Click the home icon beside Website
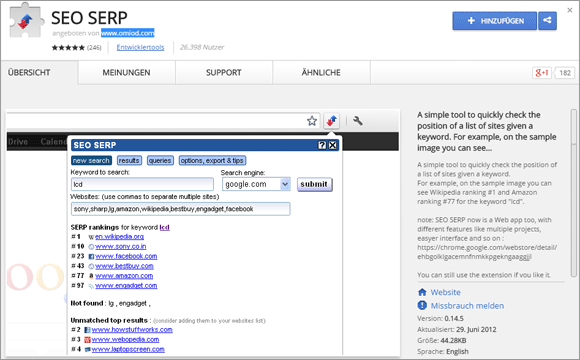 [x=422, y=292]
